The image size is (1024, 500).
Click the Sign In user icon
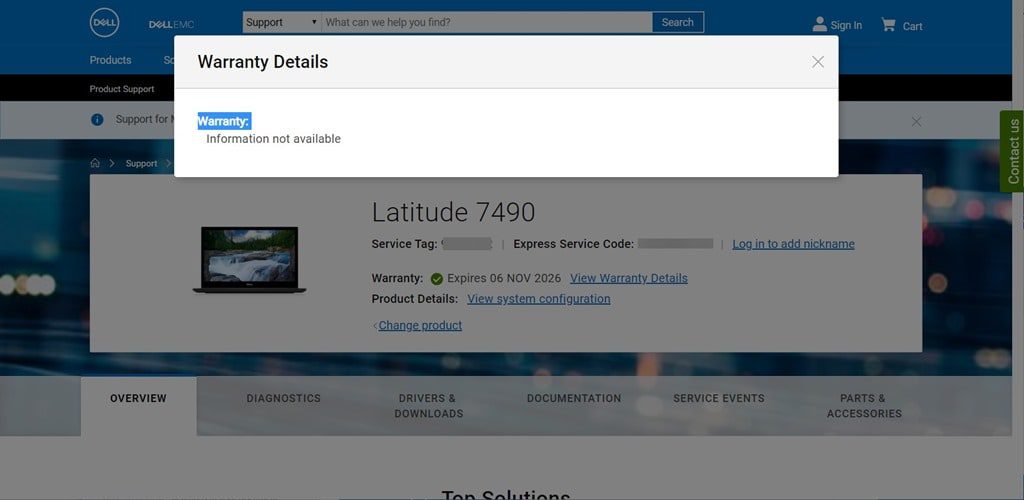coord(820,24)
